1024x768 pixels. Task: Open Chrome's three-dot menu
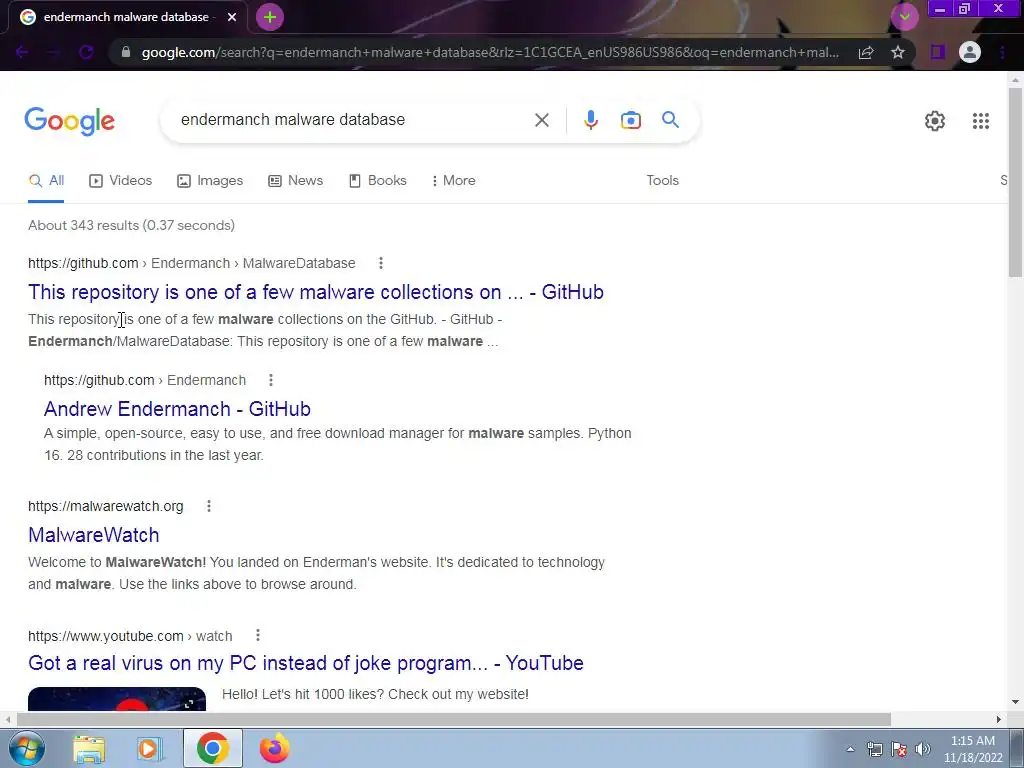(1002, 52)
